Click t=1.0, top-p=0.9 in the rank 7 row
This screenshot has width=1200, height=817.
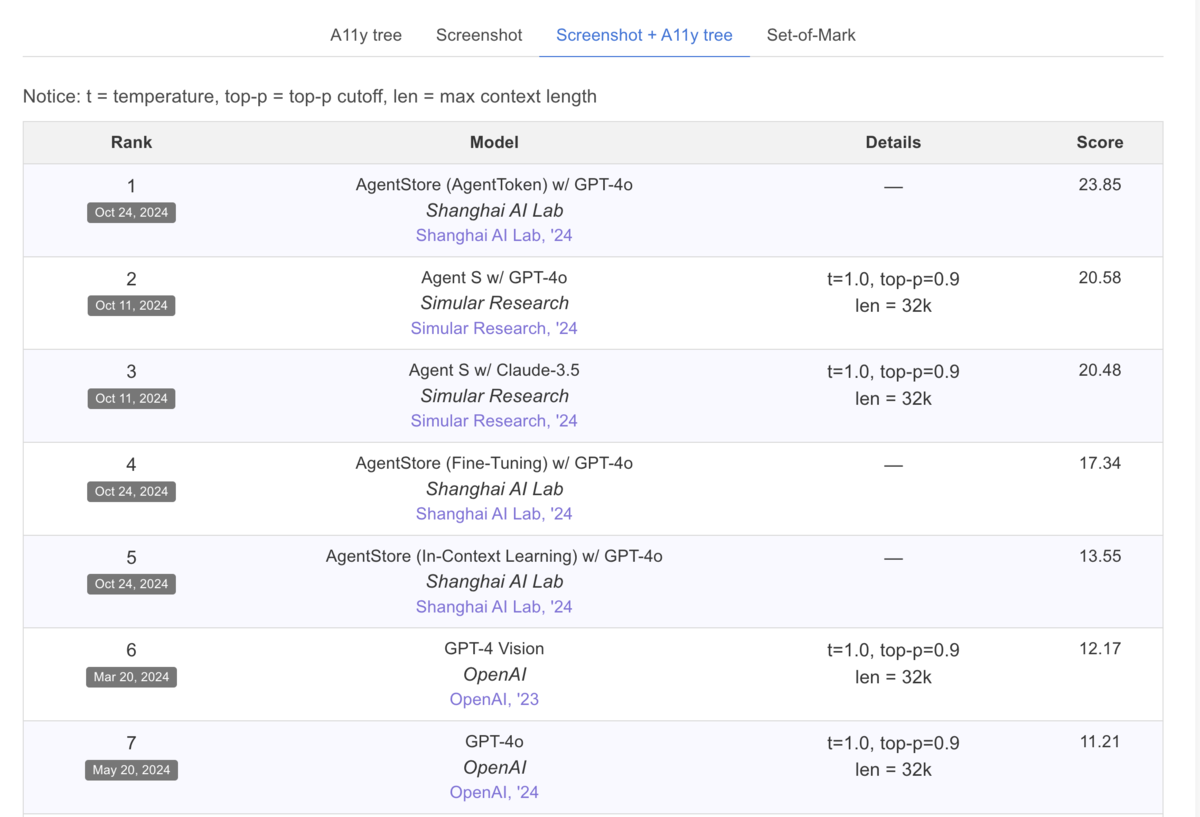(893, 743)
